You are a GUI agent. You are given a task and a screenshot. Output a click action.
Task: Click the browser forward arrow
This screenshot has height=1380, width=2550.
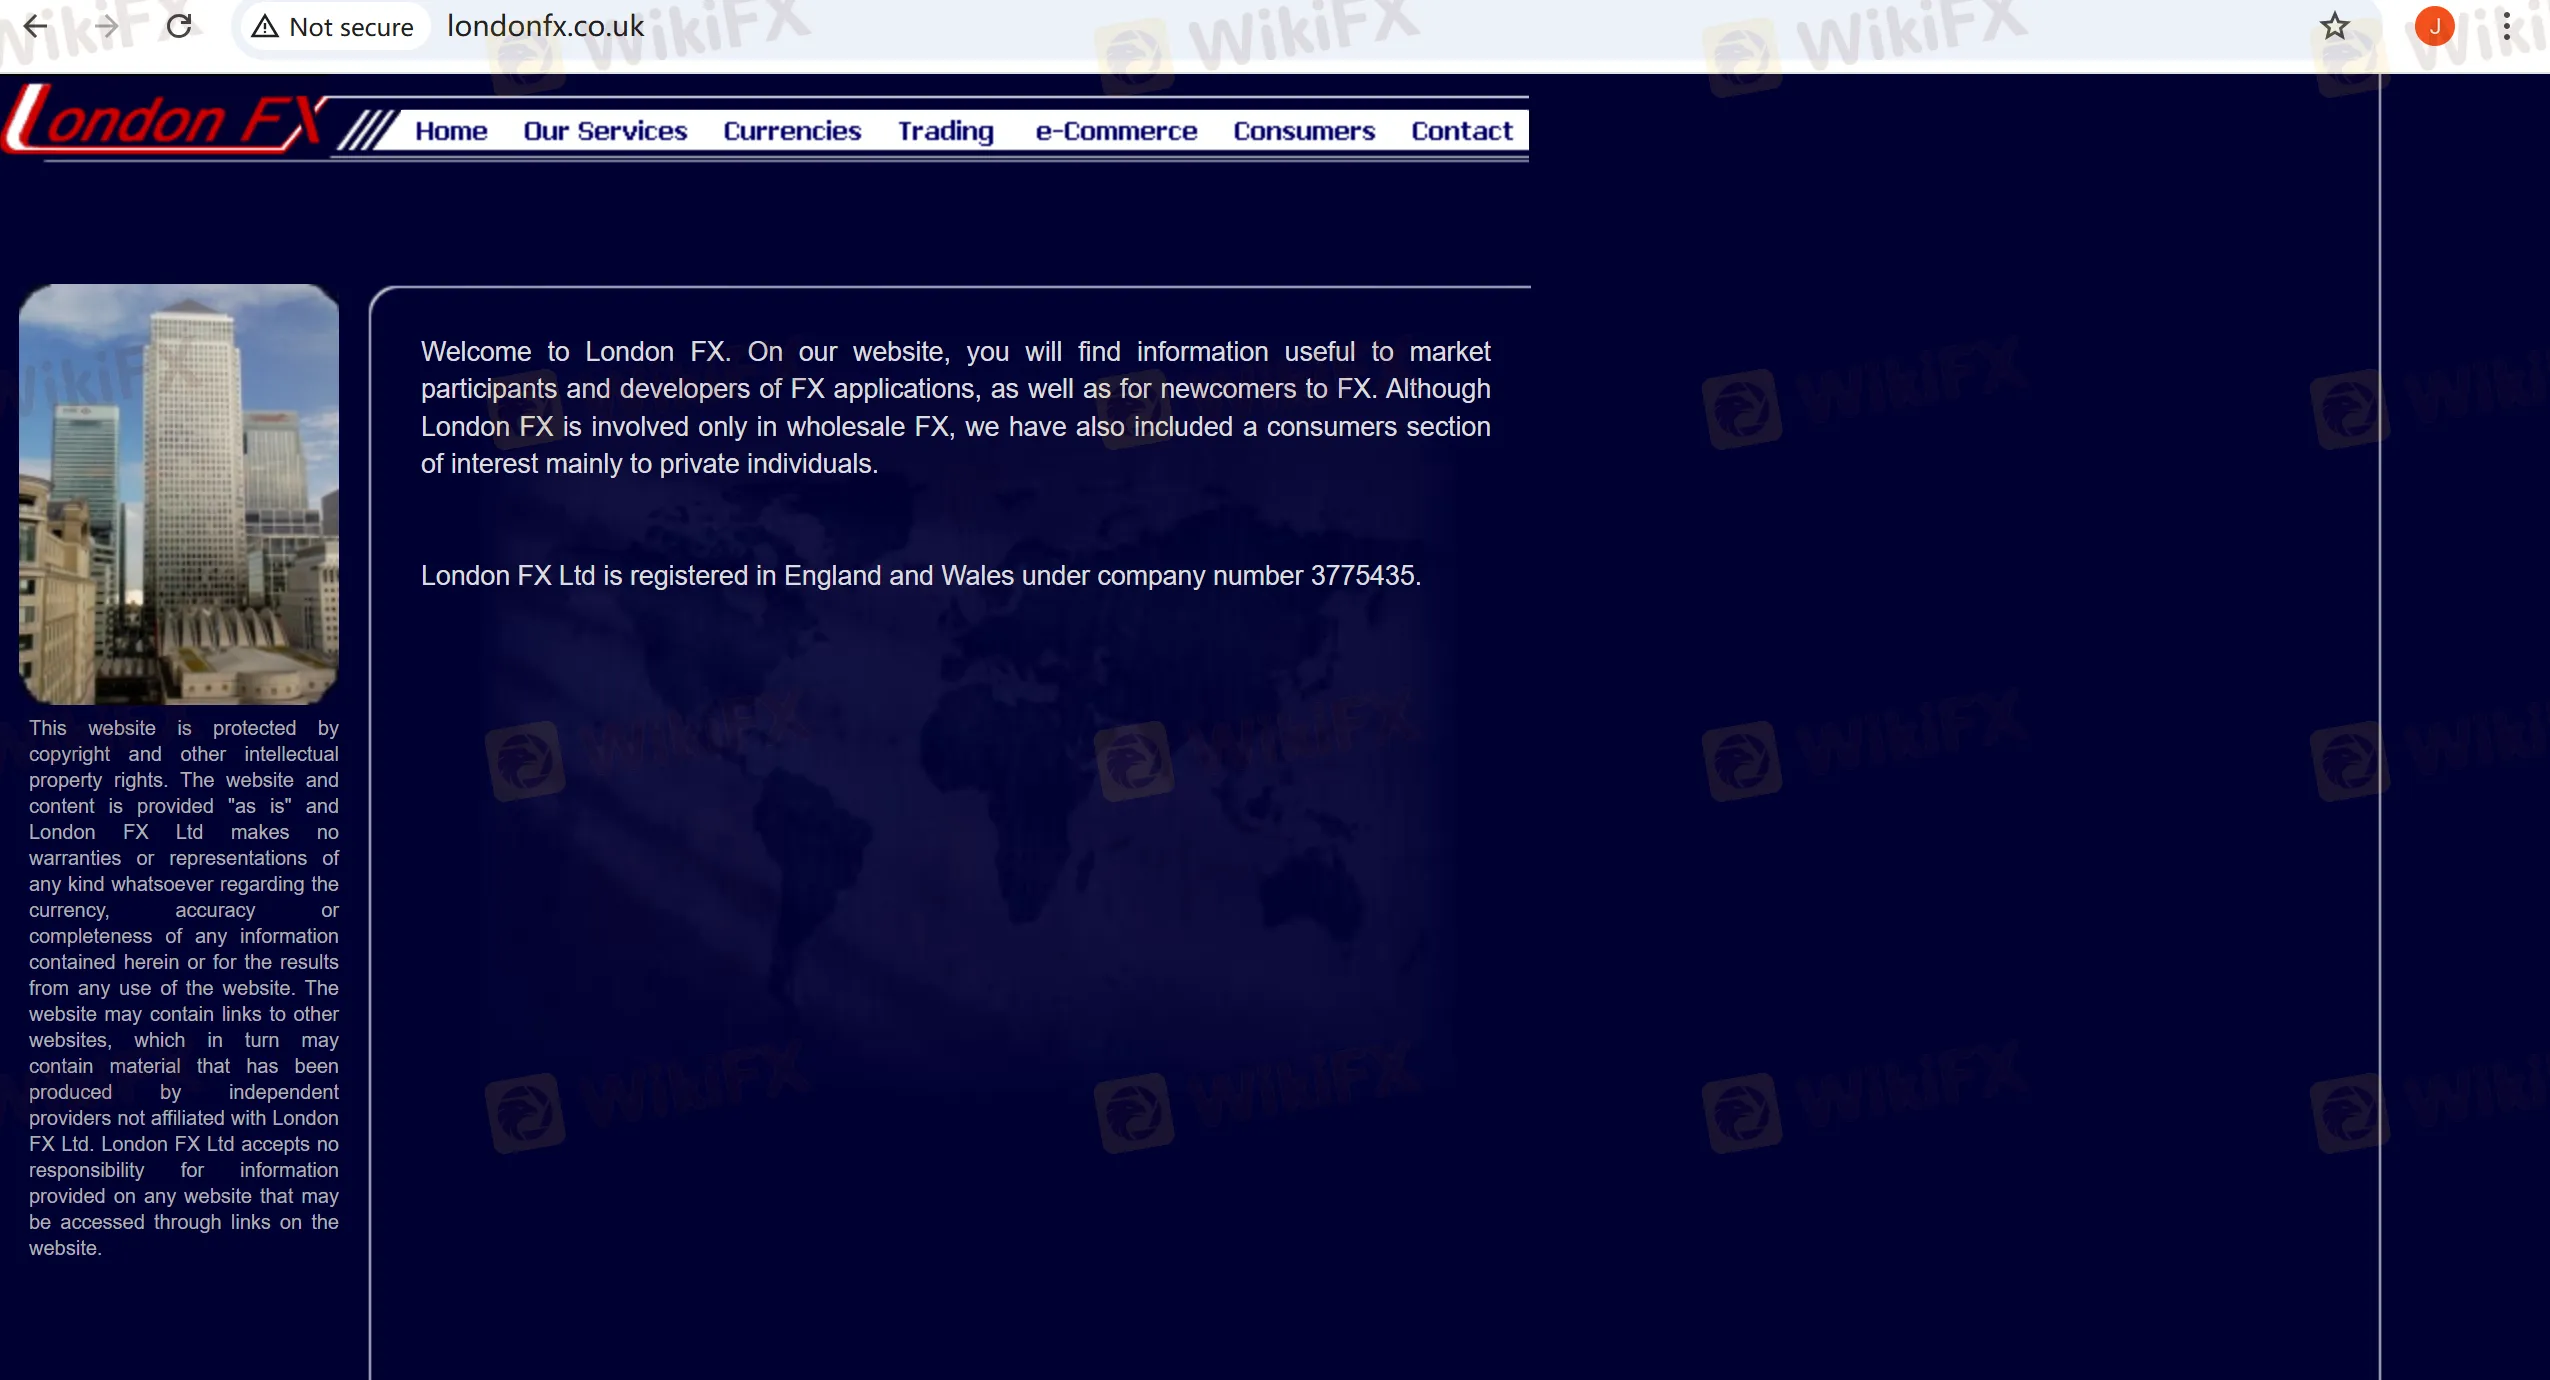(x=107, y=26)
